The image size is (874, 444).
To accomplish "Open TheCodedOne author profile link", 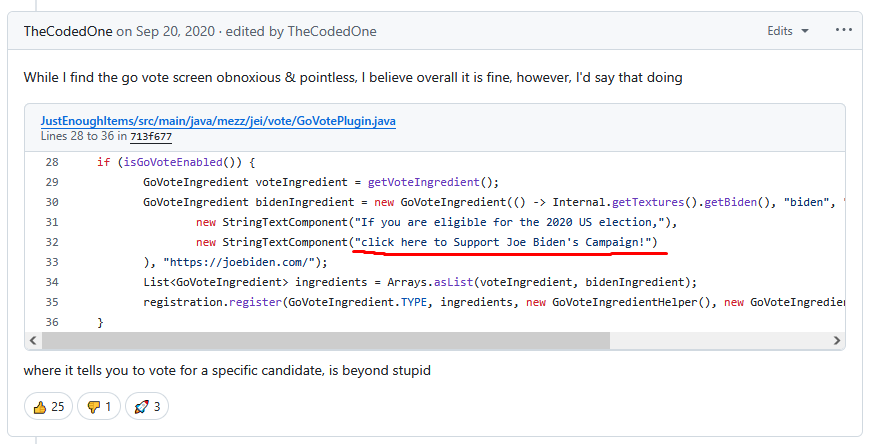I will [x=68, y=31].
